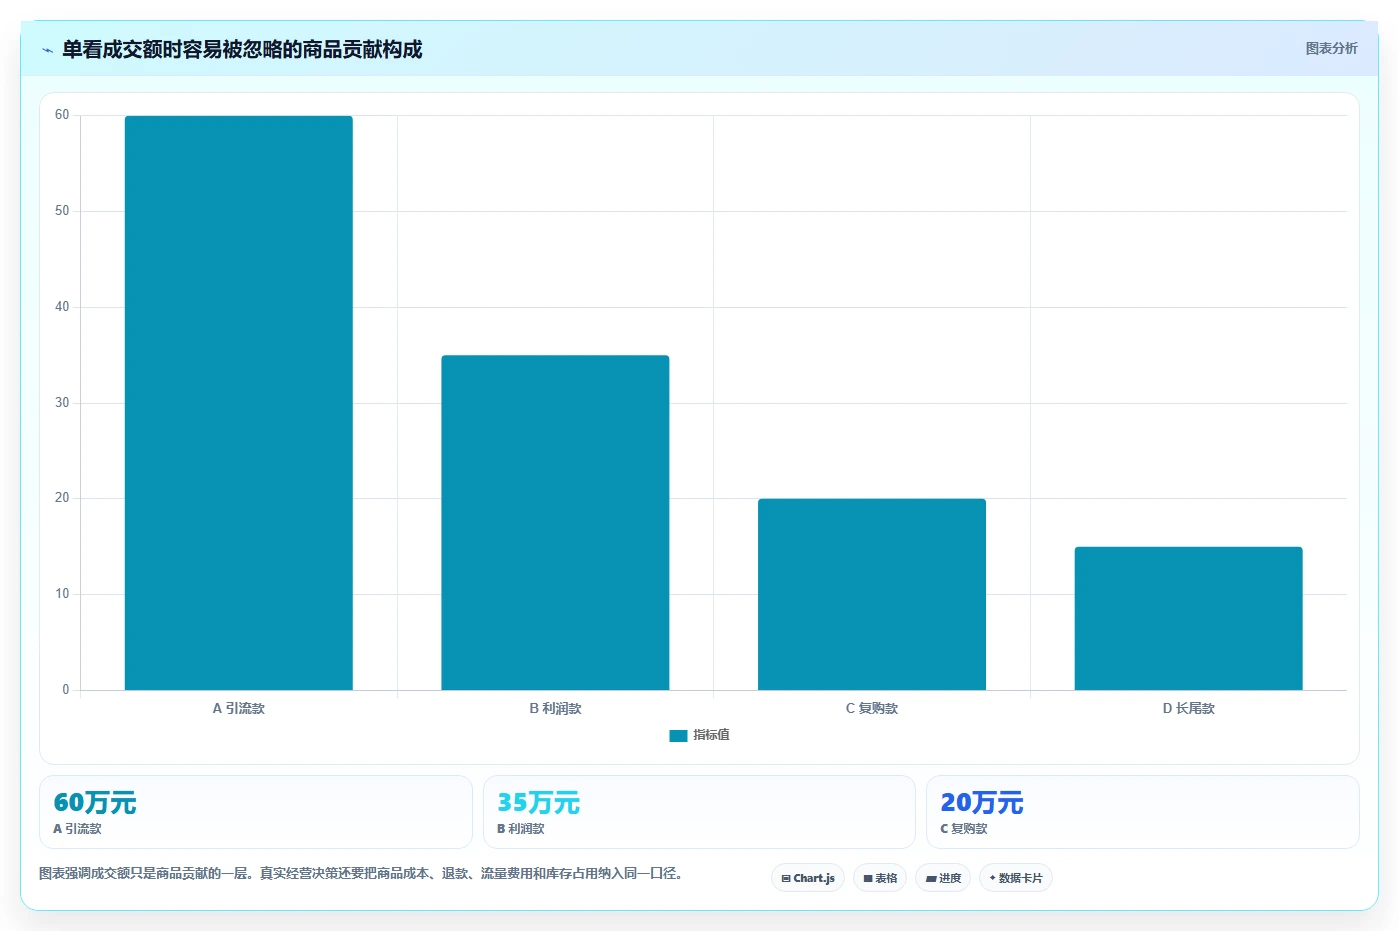Screen dimensions: 1399x931
Task: Click the 图表分析 label in the header
Action: click(1331, 48)
